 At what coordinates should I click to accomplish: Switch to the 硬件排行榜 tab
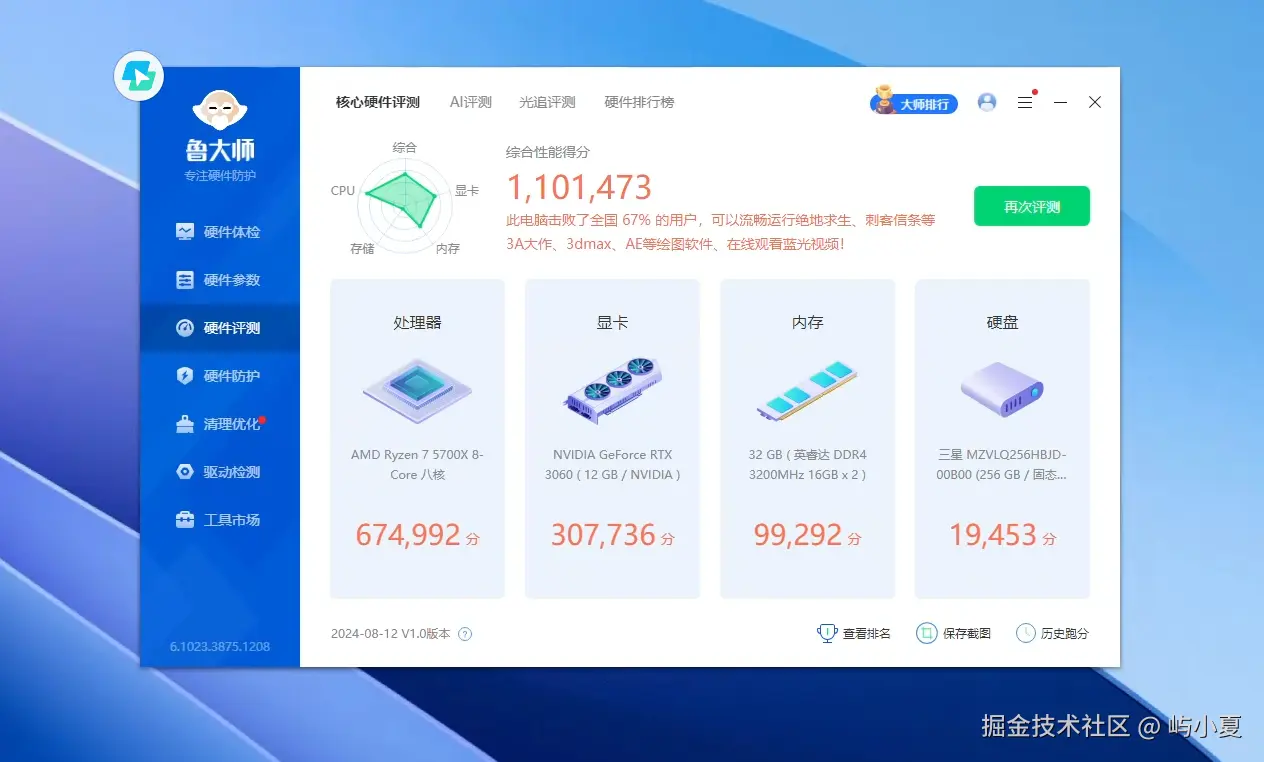coord(639,102)
